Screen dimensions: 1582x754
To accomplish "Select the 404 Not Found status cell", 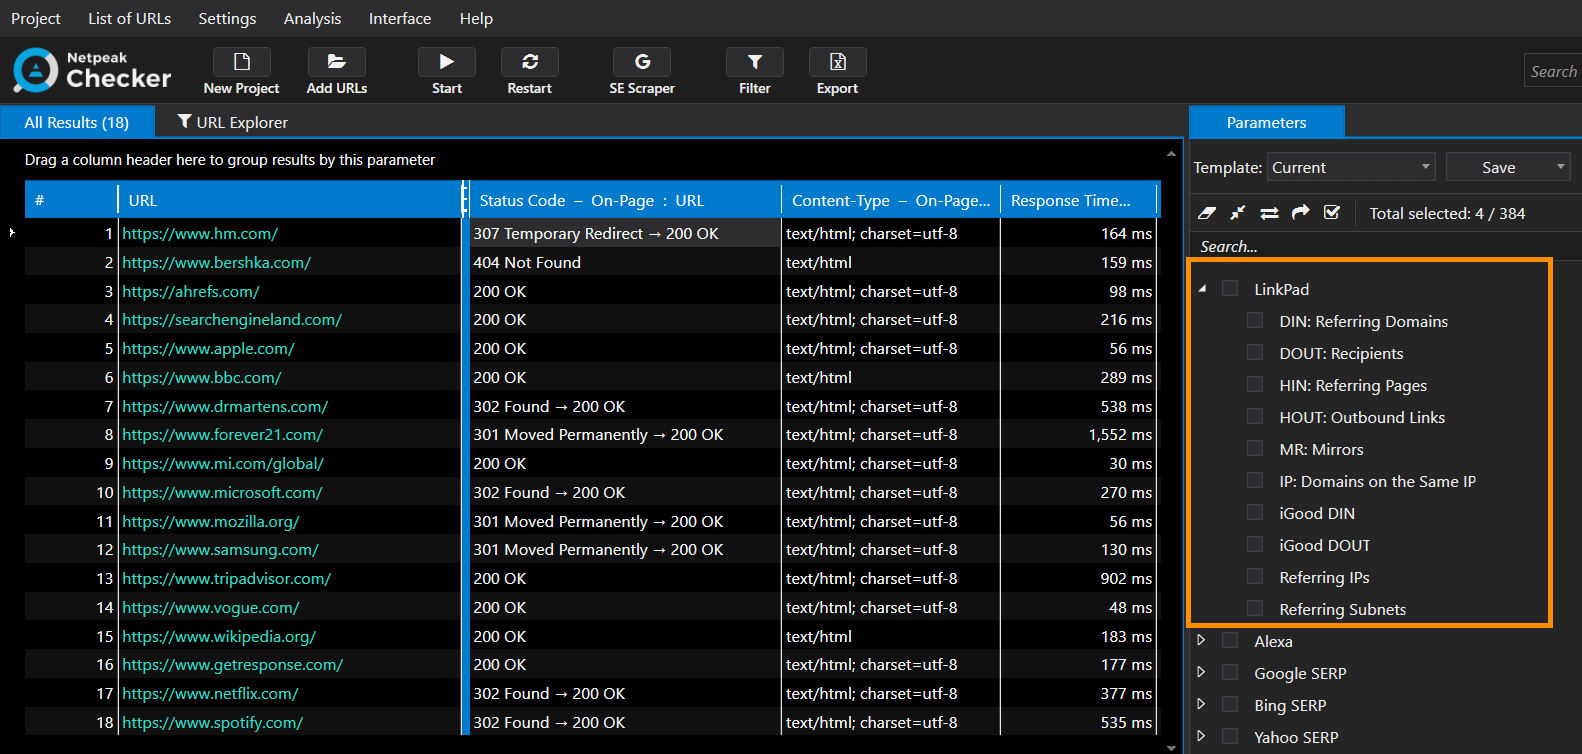I will [x=625, y=262].
